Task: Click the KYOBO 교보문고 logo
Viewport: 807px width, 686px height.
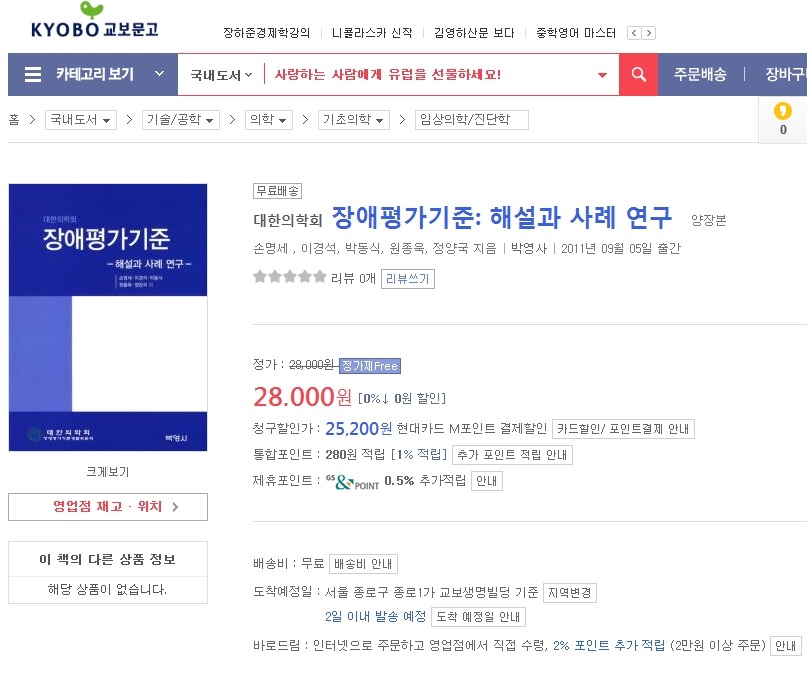Action: pos(94,21)
